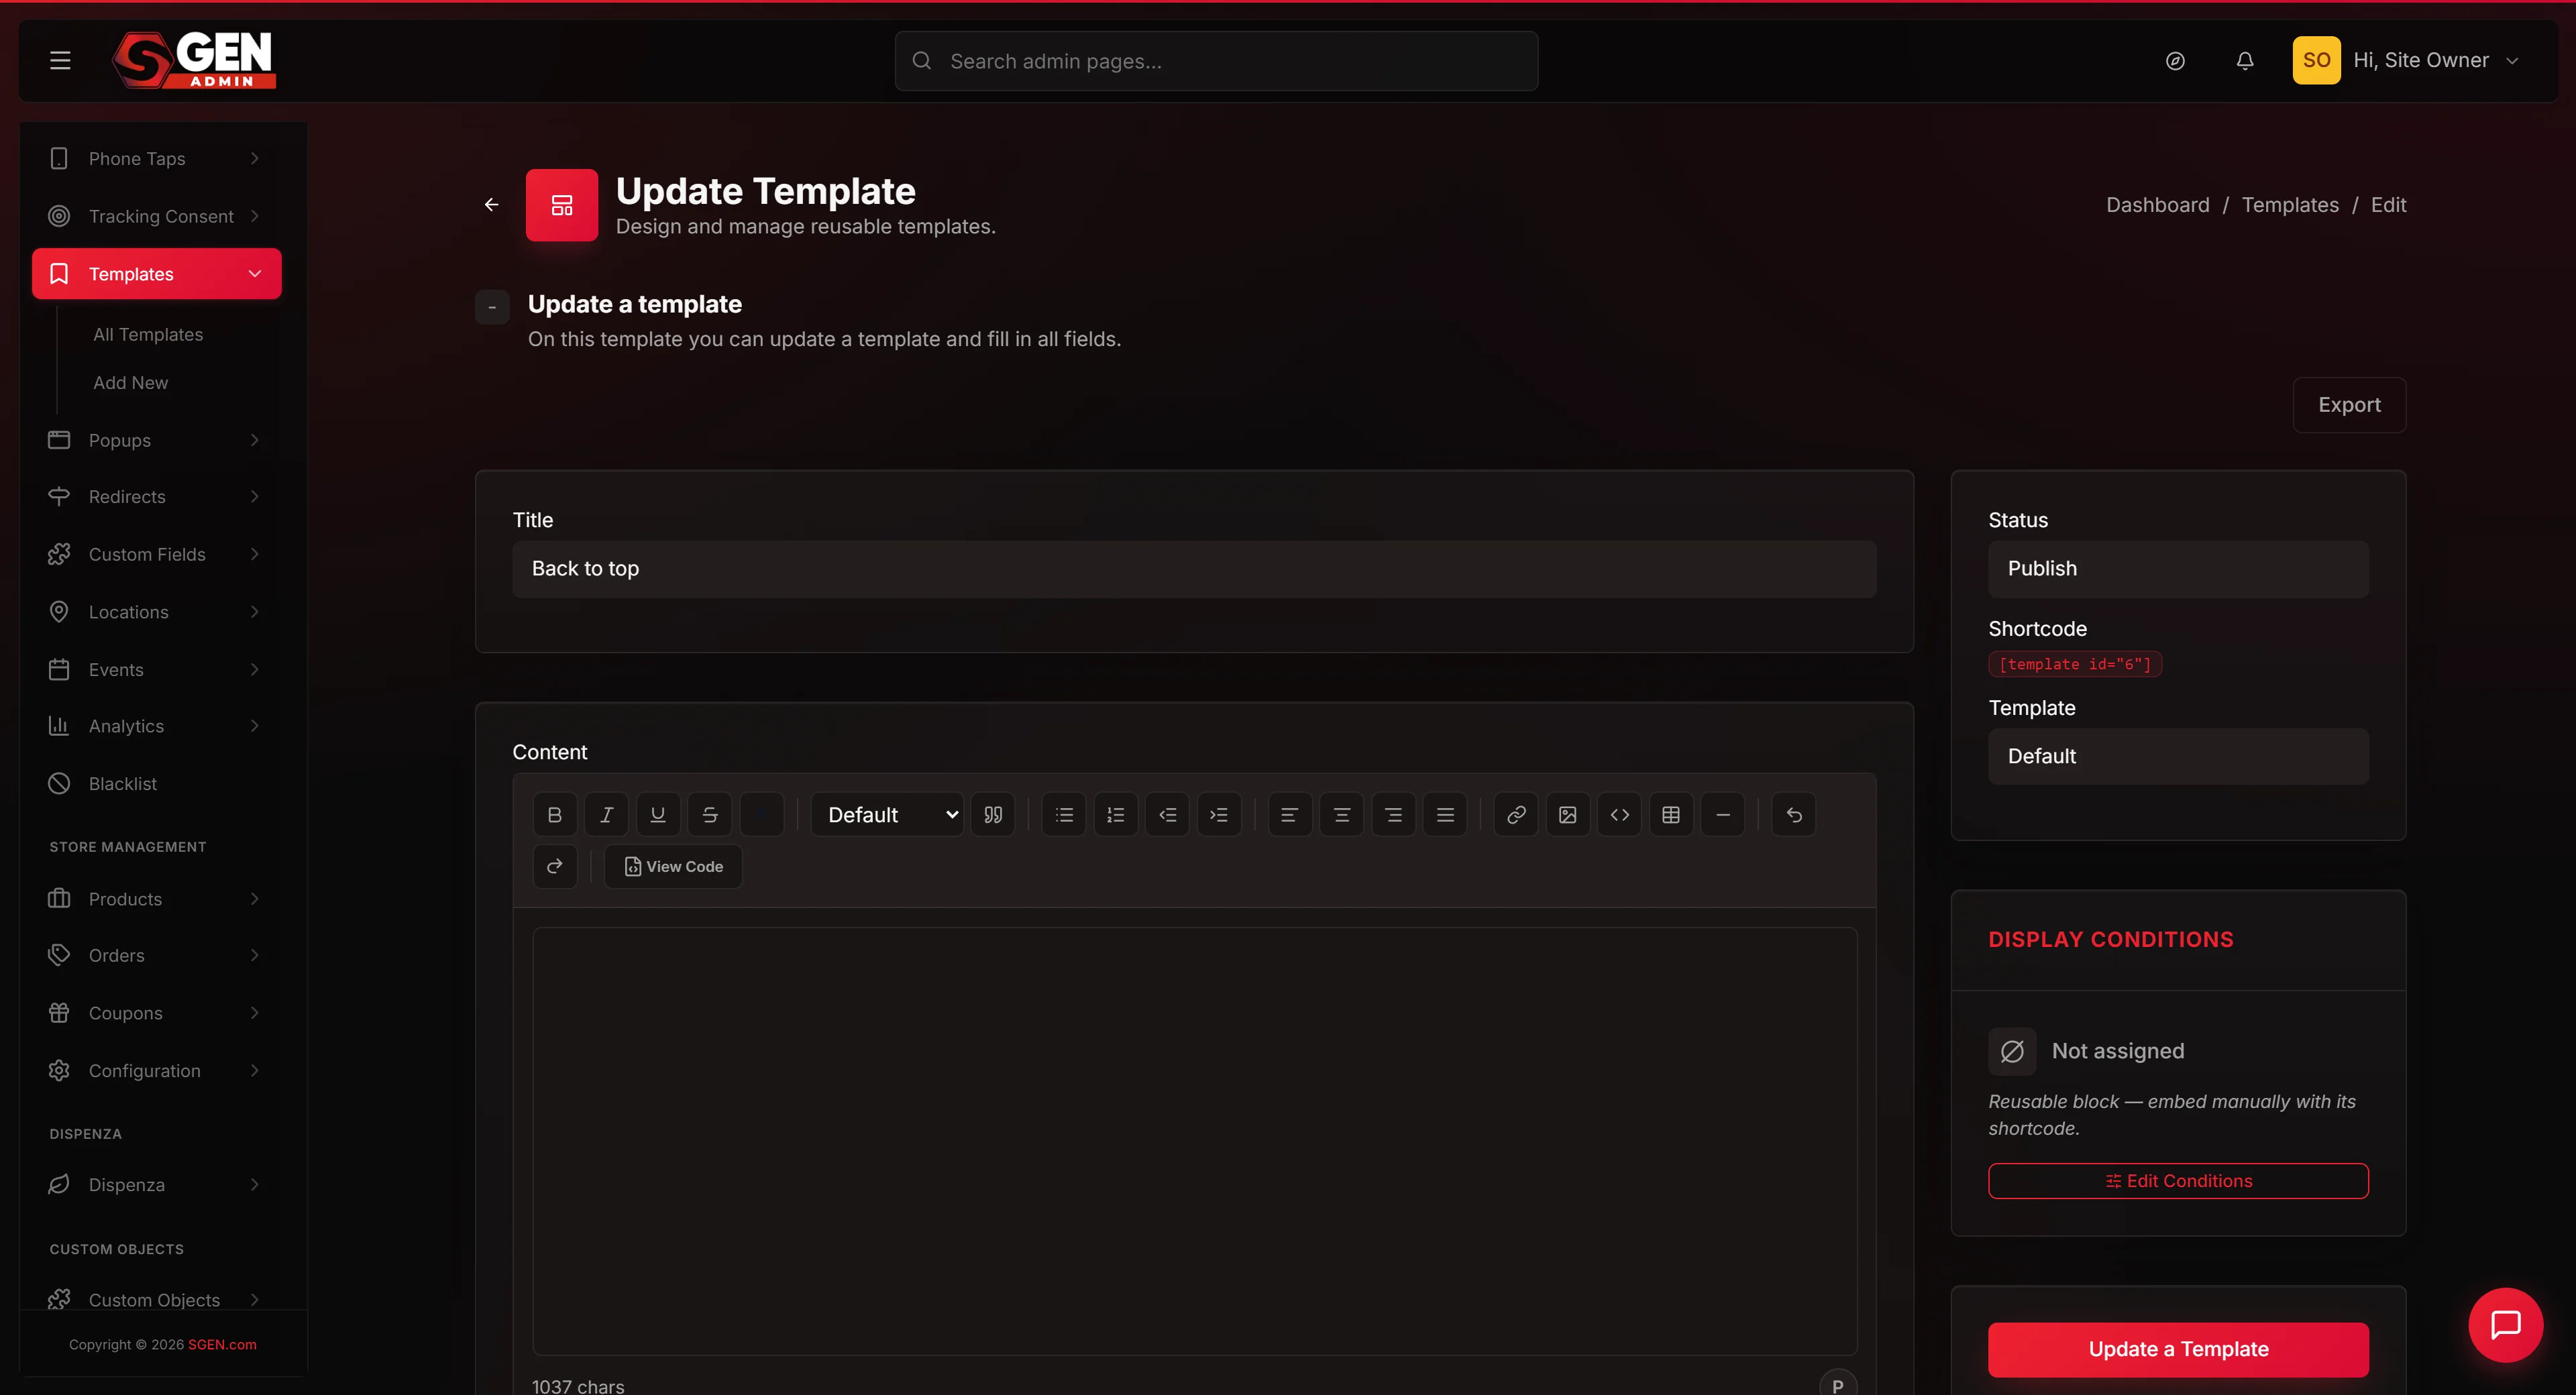Apply underline formatting in the editor
The width and height of the screenshot is (2576, 1395).
tap(658, 815)
